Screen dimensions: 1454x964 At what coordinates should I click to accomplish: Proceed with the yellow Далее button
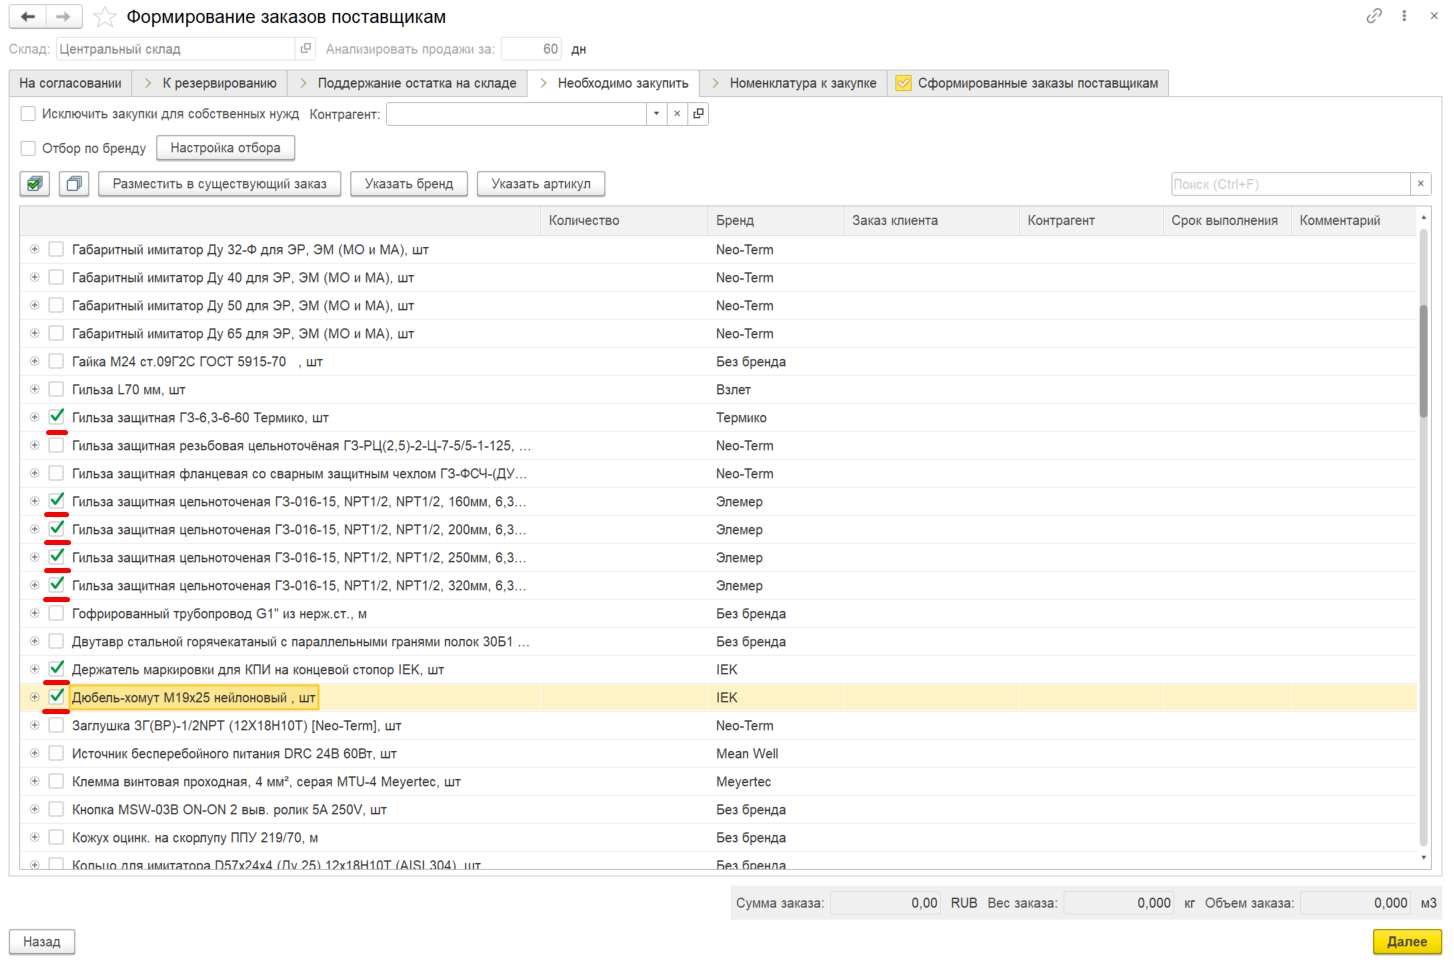click(x=1407, y=941)
